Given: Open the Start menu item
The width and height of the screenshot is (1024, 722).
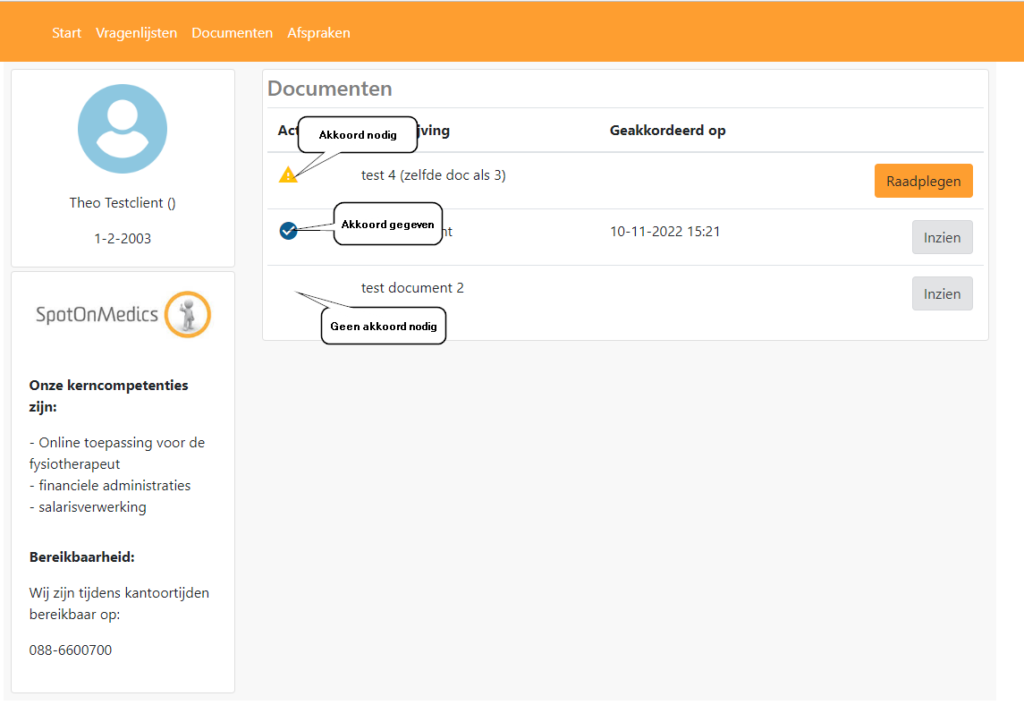Looking at the screenshot, I should (x=66, y=33).
